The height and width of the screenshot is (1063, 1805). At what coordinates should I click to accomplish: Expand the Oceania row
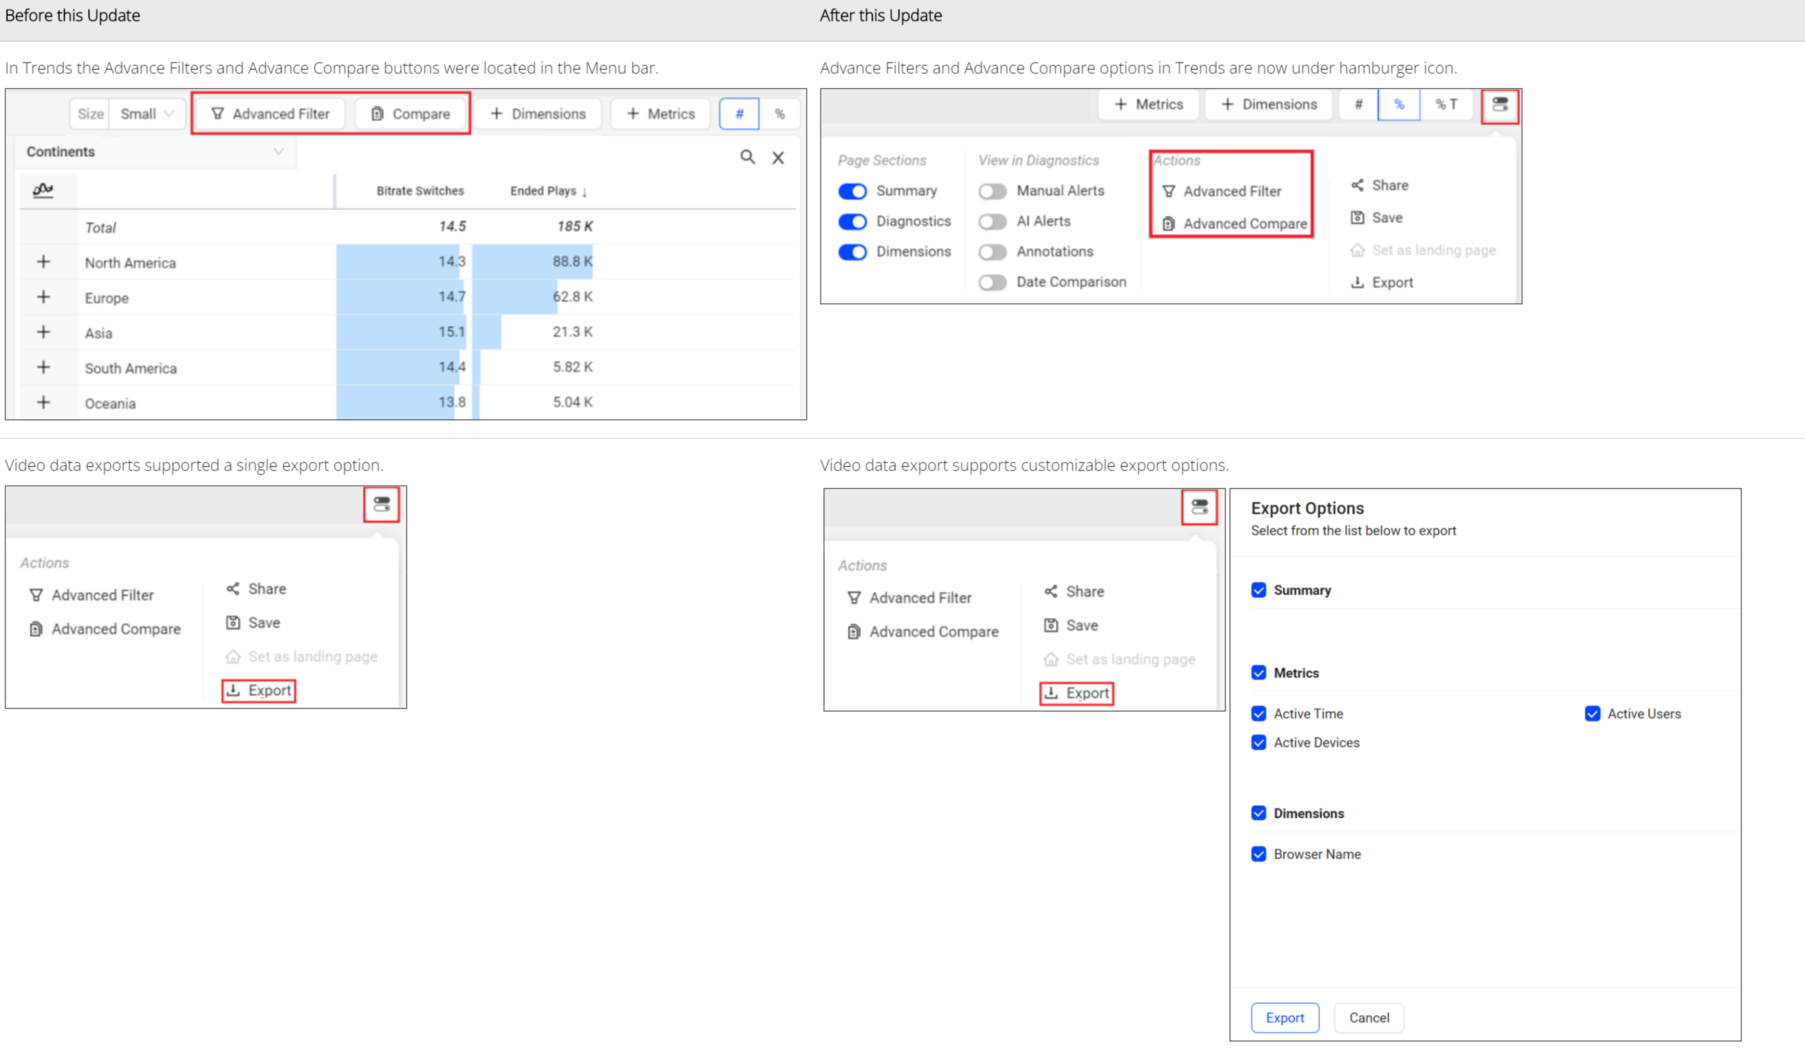click(43, 403)
